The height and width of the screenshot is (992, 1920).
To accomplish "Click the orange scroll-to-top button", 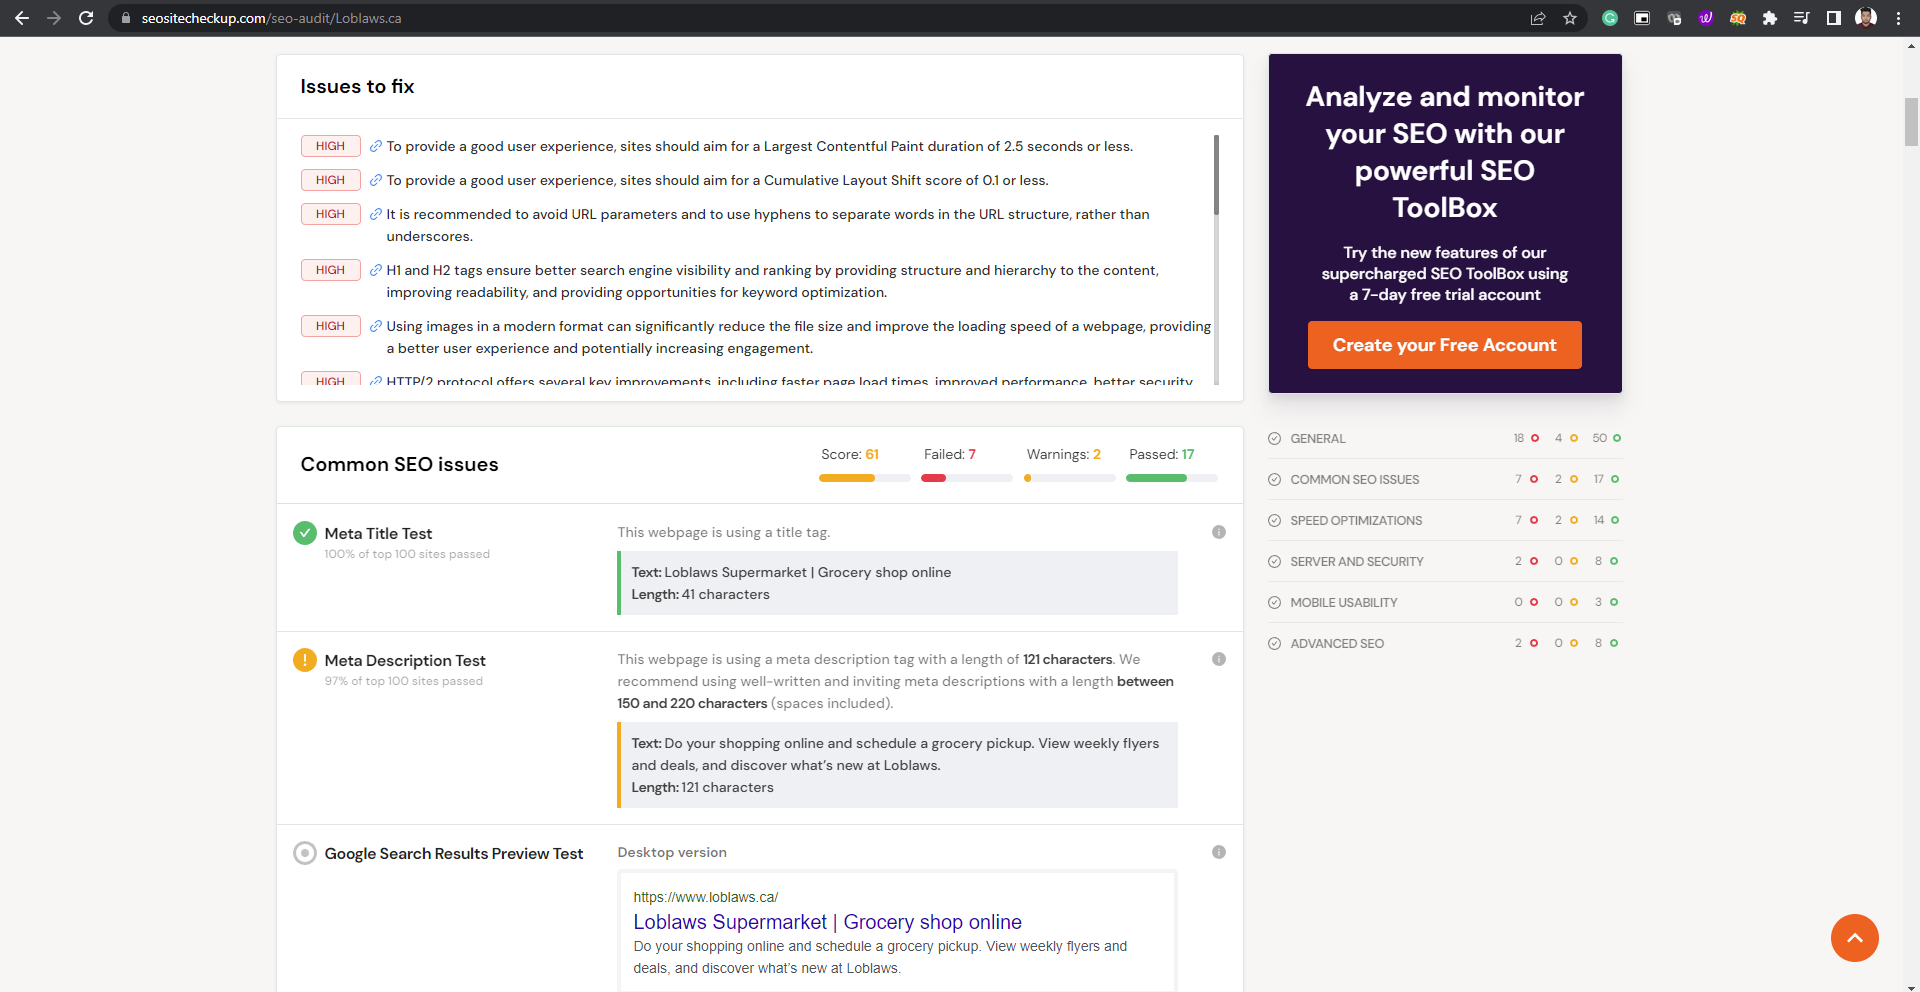I will (1854, 938).
